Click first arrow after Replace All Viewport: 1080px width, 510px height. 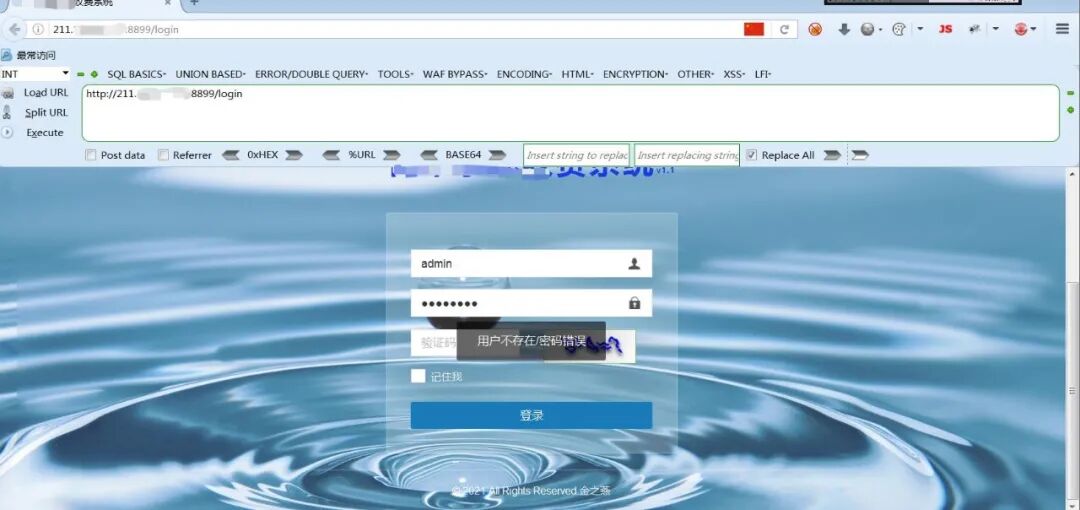click(x=832, y=155)
